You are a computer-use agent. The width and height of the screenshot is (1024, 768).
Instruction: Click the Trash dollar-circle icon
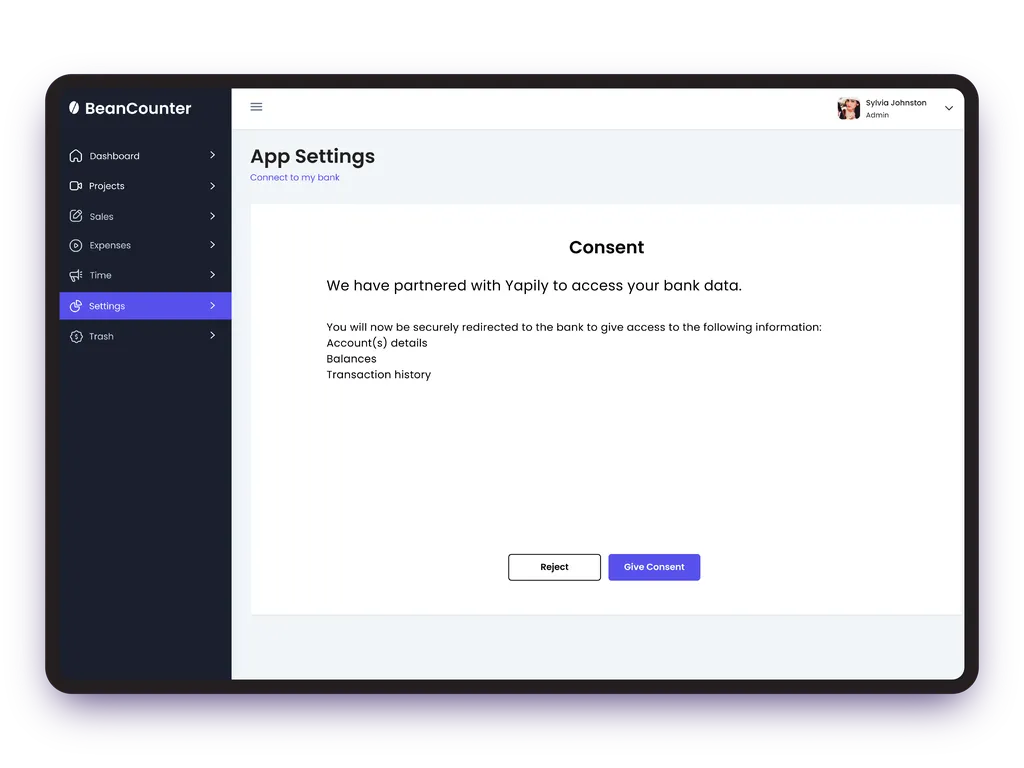(76, 337)
